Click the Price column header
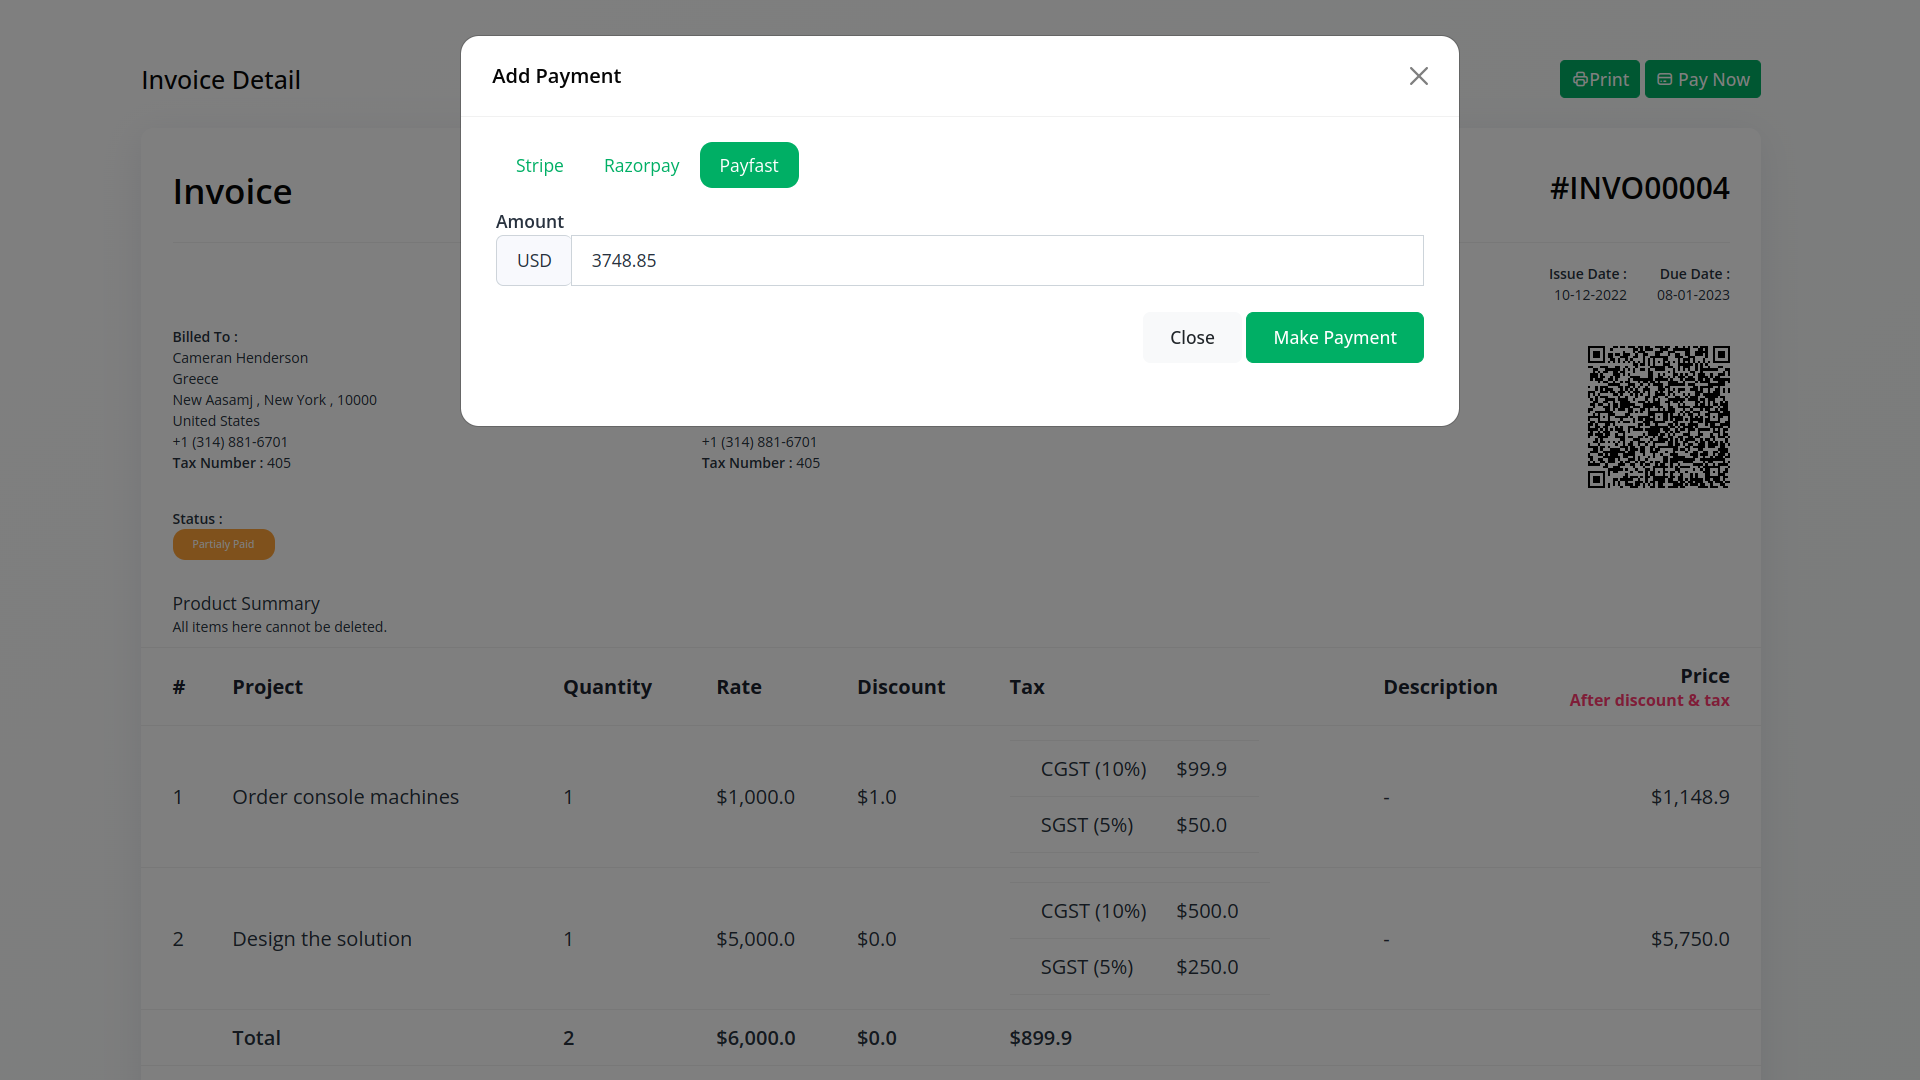The width and height of the screenshot is (1920, 1080). coord(1704,676)
